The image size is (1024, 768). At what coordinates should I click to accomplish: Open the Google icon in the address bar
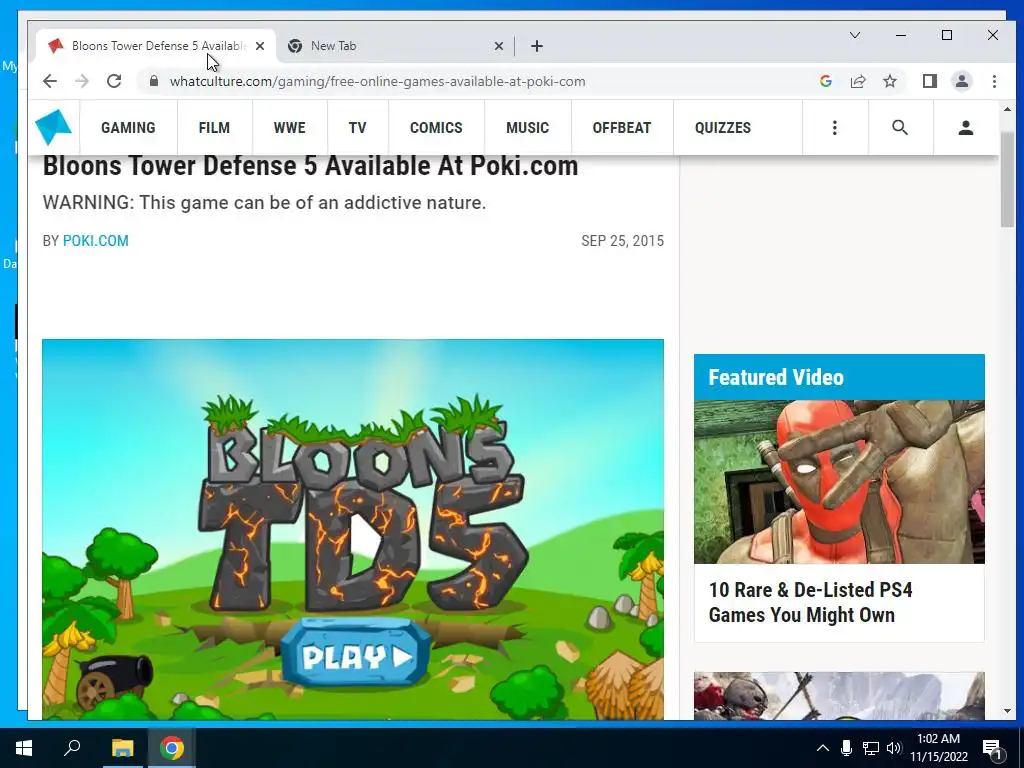point(825,81)
